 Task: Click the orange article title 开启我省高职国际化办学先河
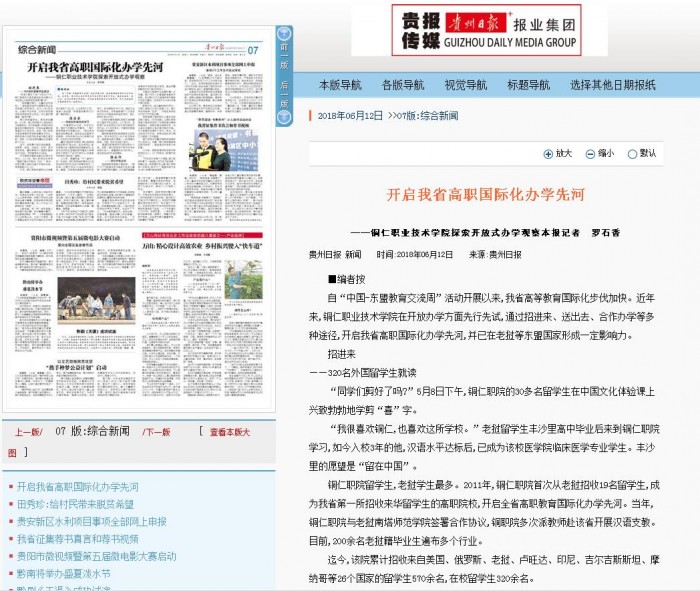pyautogui.click(x=486, y=195)
